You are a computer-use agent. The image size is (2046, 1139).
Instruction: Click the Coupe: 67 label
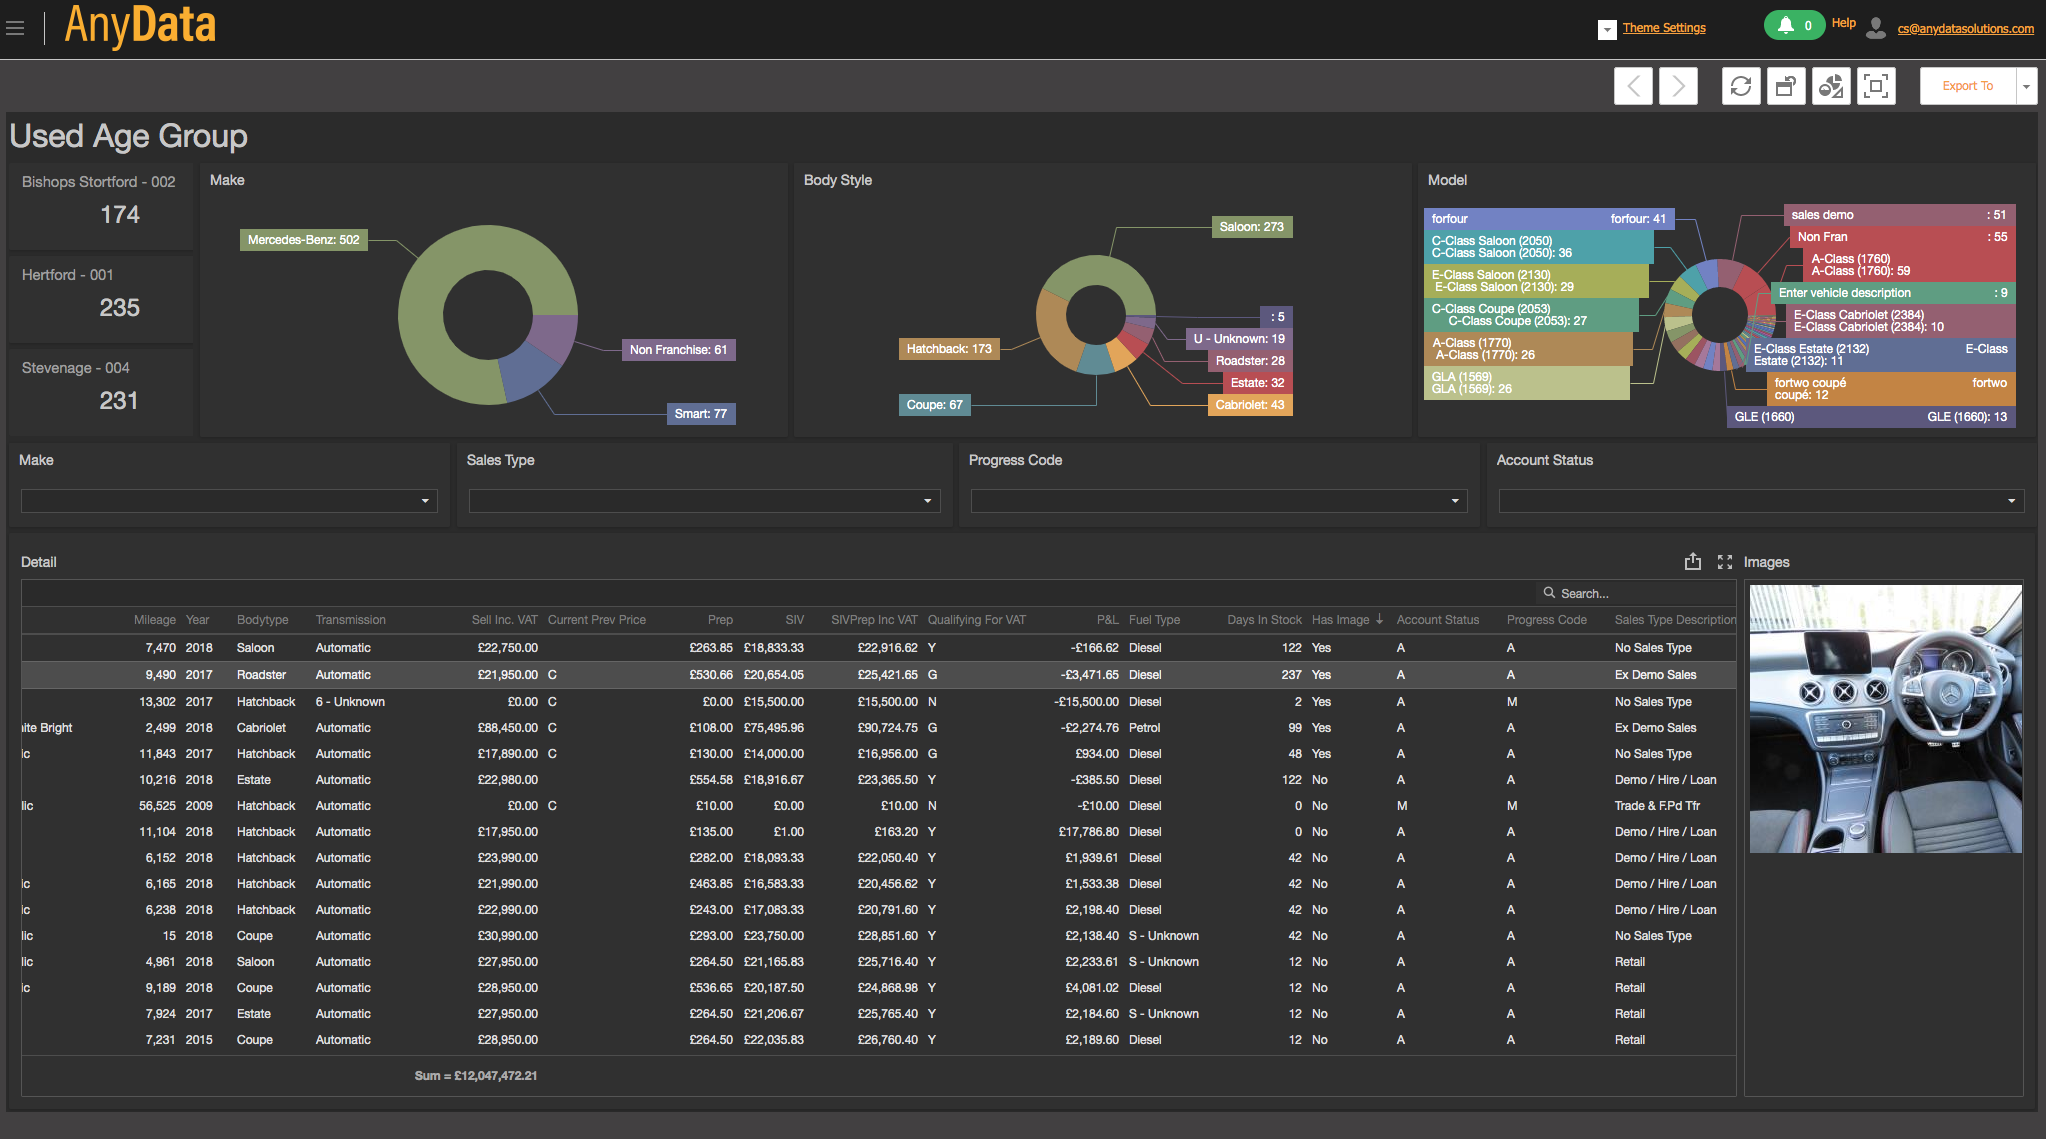tap(934, 405)
